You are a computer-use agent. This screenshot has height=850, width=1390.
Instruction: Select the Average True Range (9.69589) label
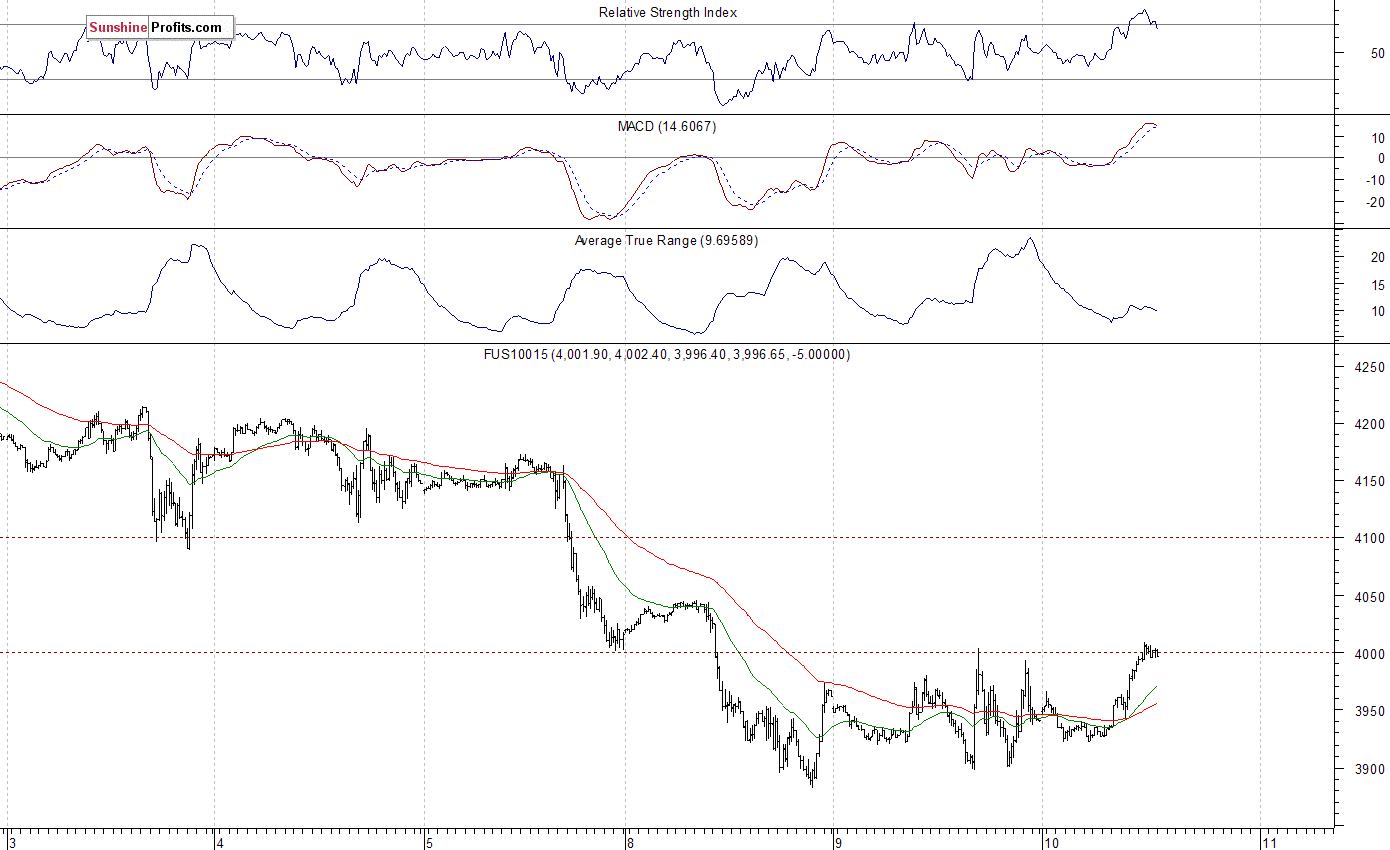point(665,241)
